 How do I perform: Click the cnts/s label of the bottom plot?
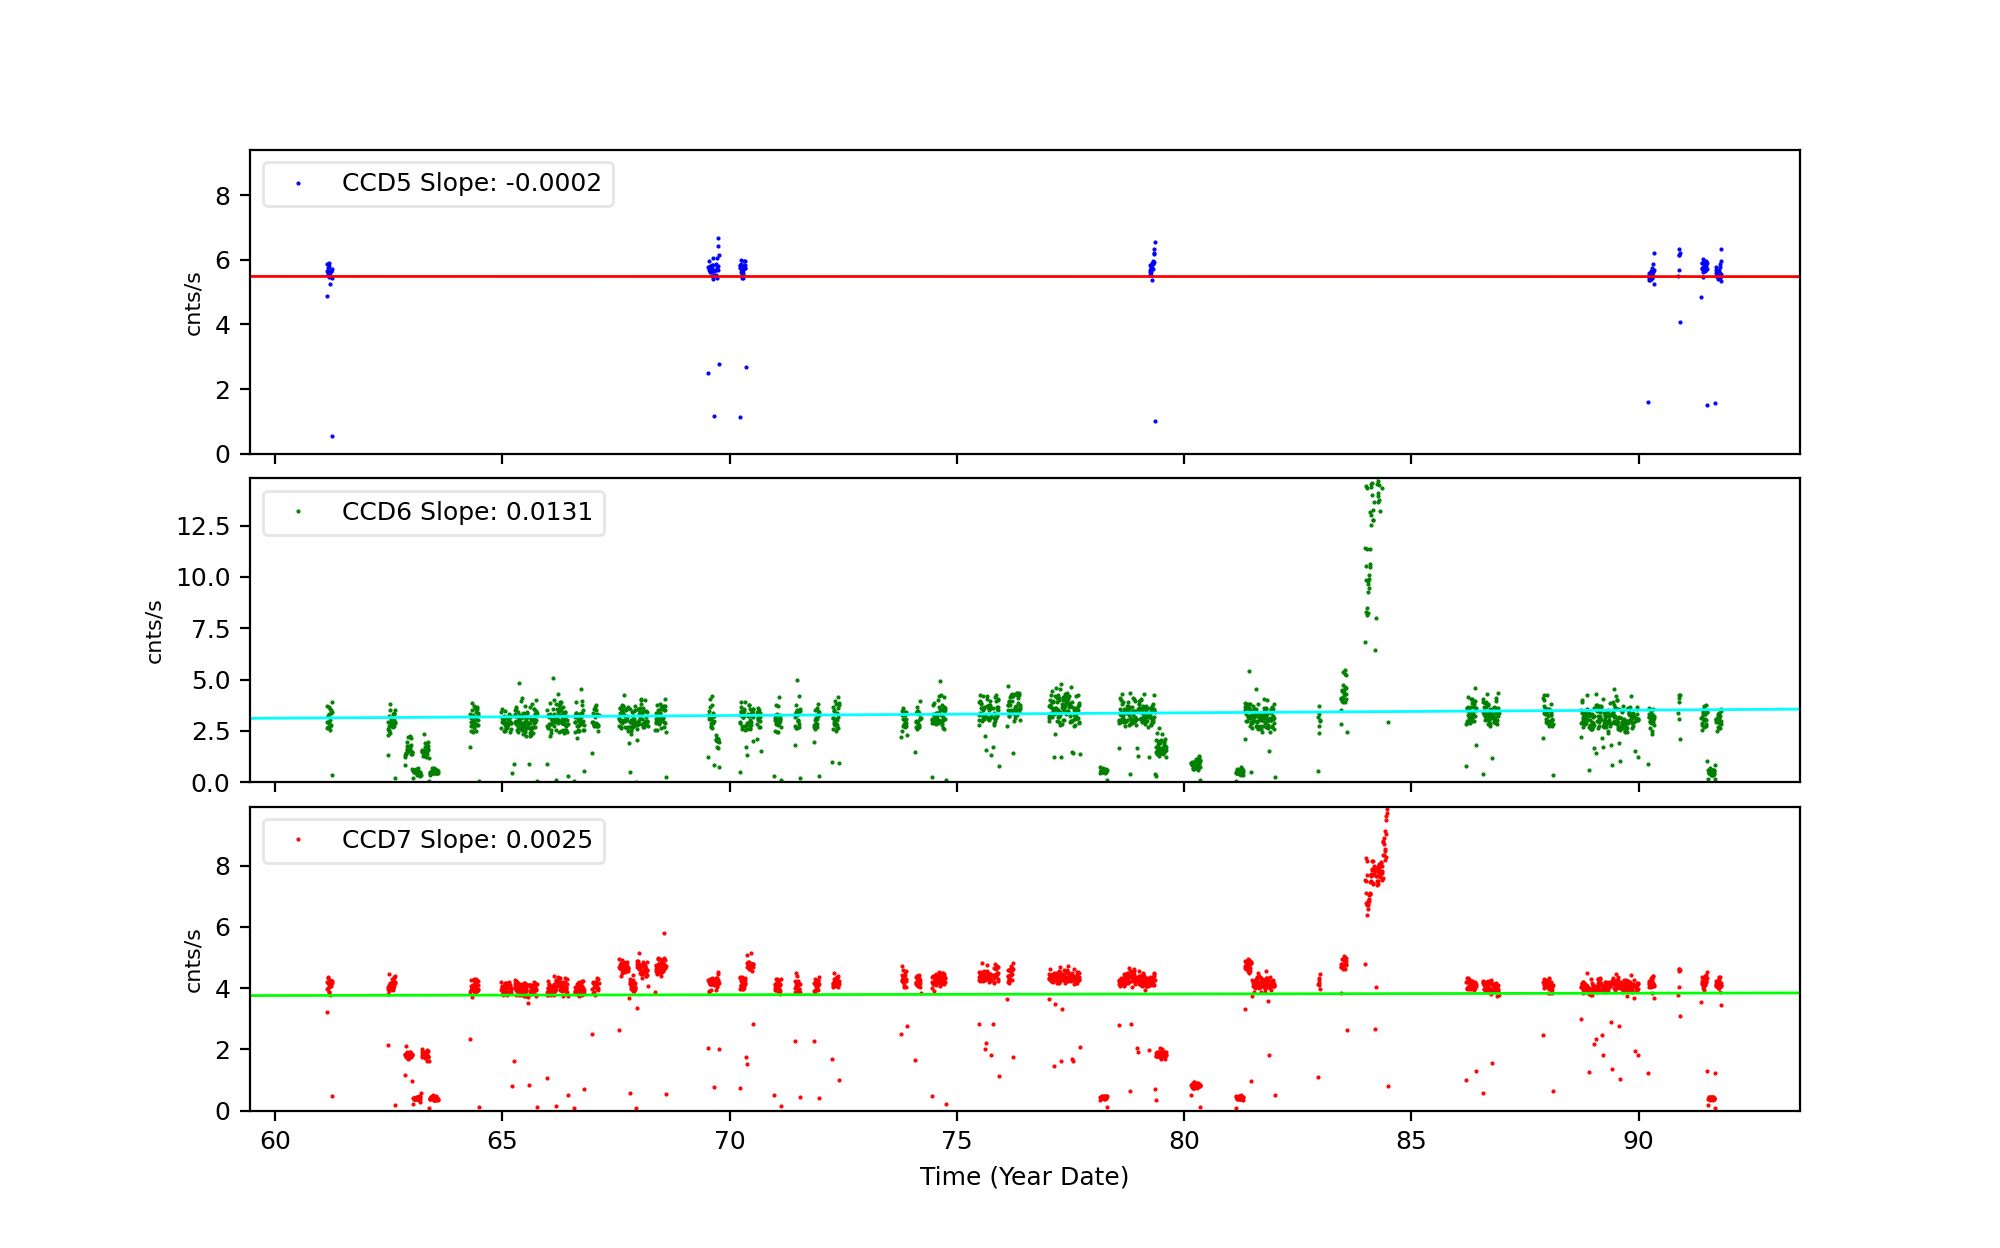(x=194, y=961)
